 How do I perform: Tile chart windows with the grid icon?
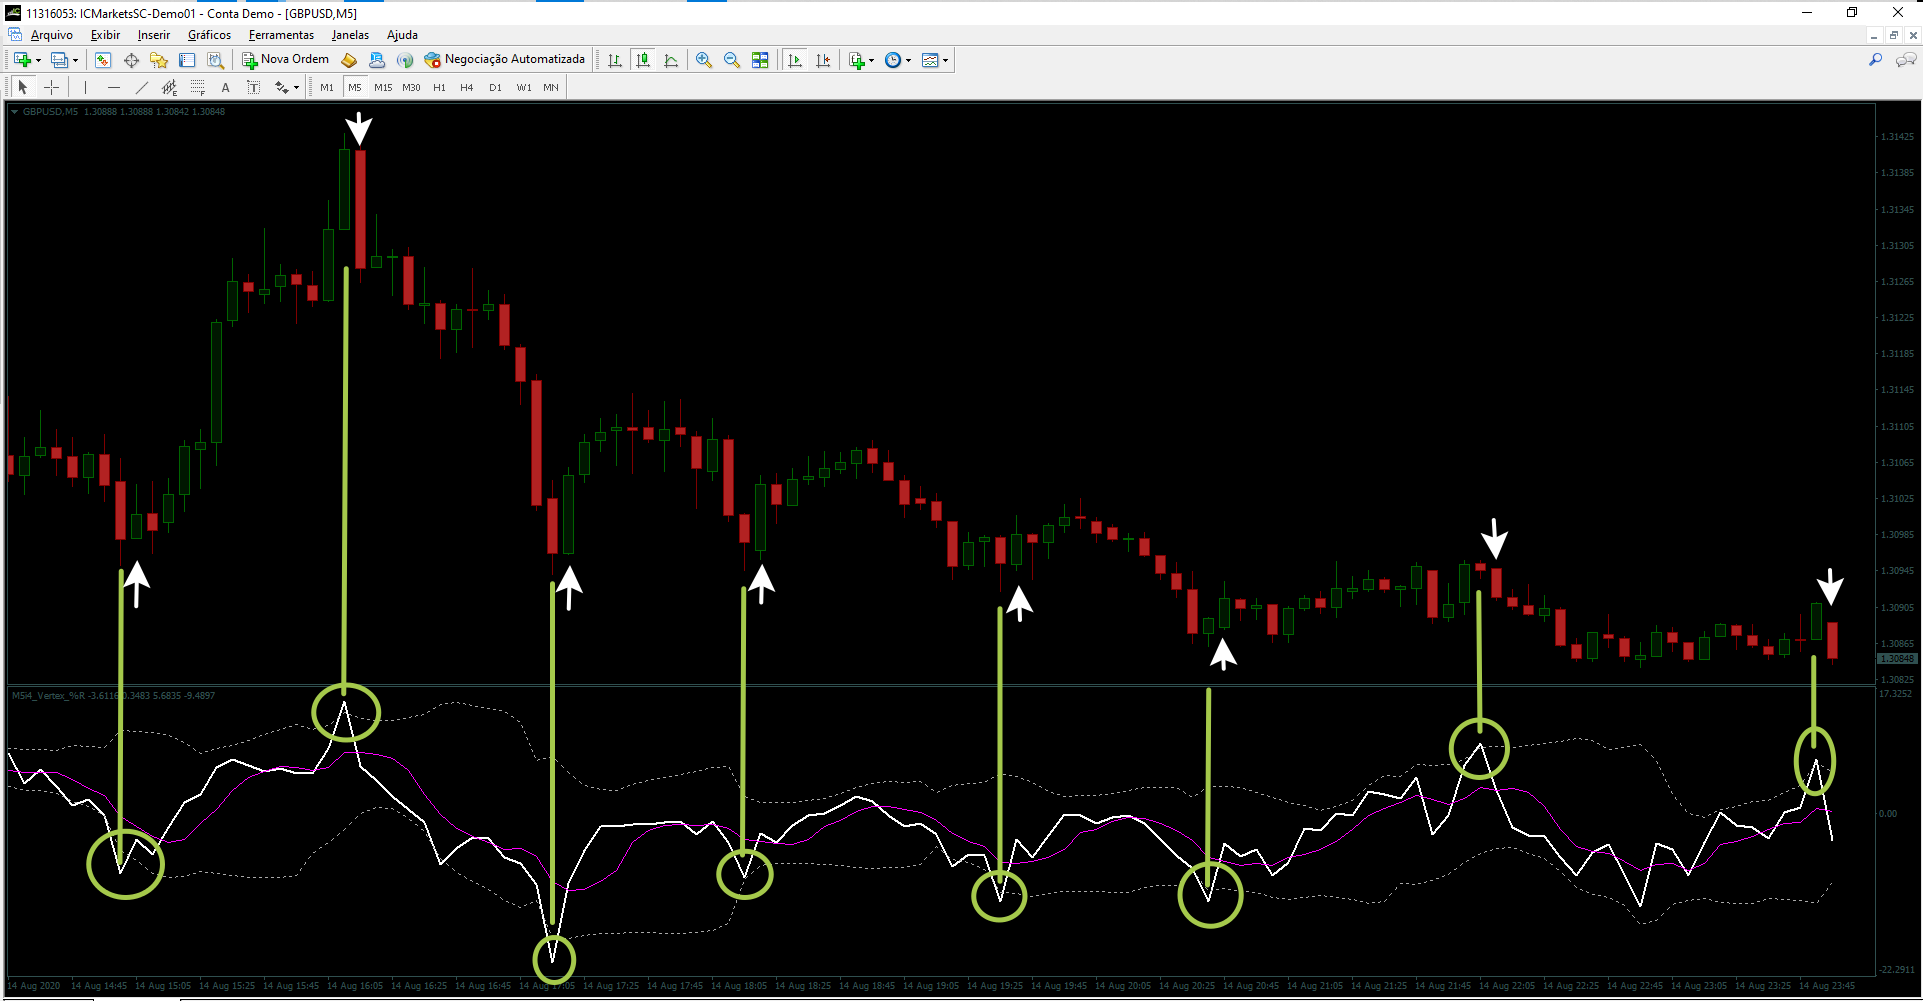(760, 60)
